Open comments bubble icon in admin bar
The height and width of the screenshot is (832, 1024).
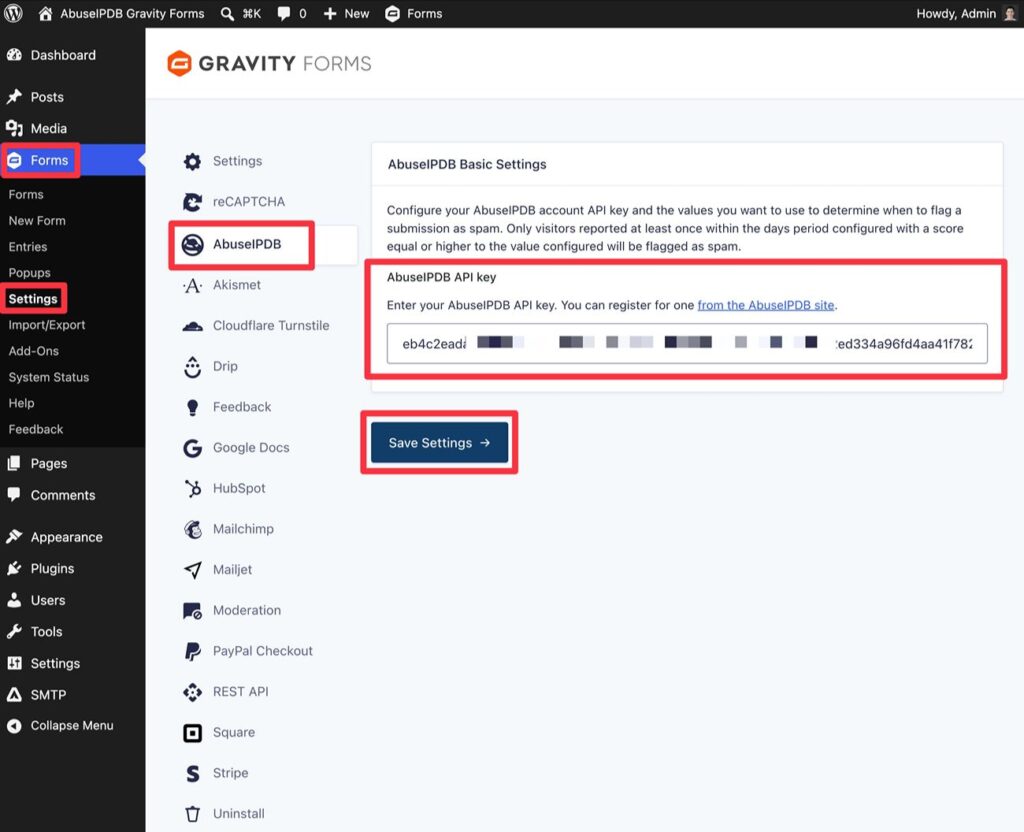pyautogui.click(x=283, y=14)
